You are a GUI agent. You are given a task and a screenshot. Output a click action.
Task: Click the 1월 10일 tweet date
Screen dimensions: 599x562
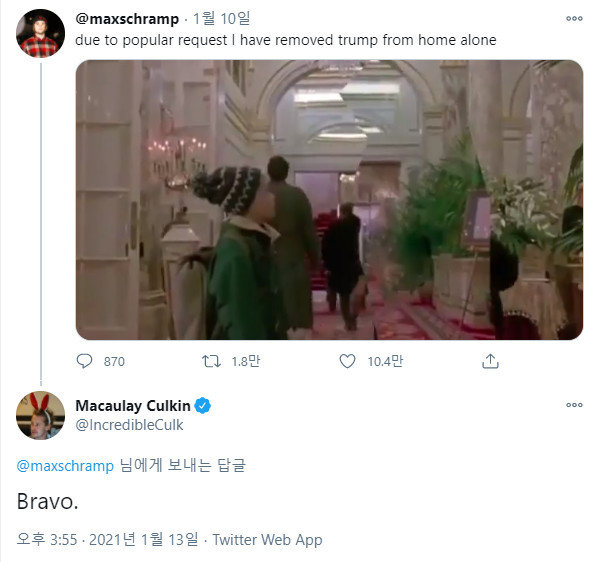pyautogui.click(x=222, y=19)
